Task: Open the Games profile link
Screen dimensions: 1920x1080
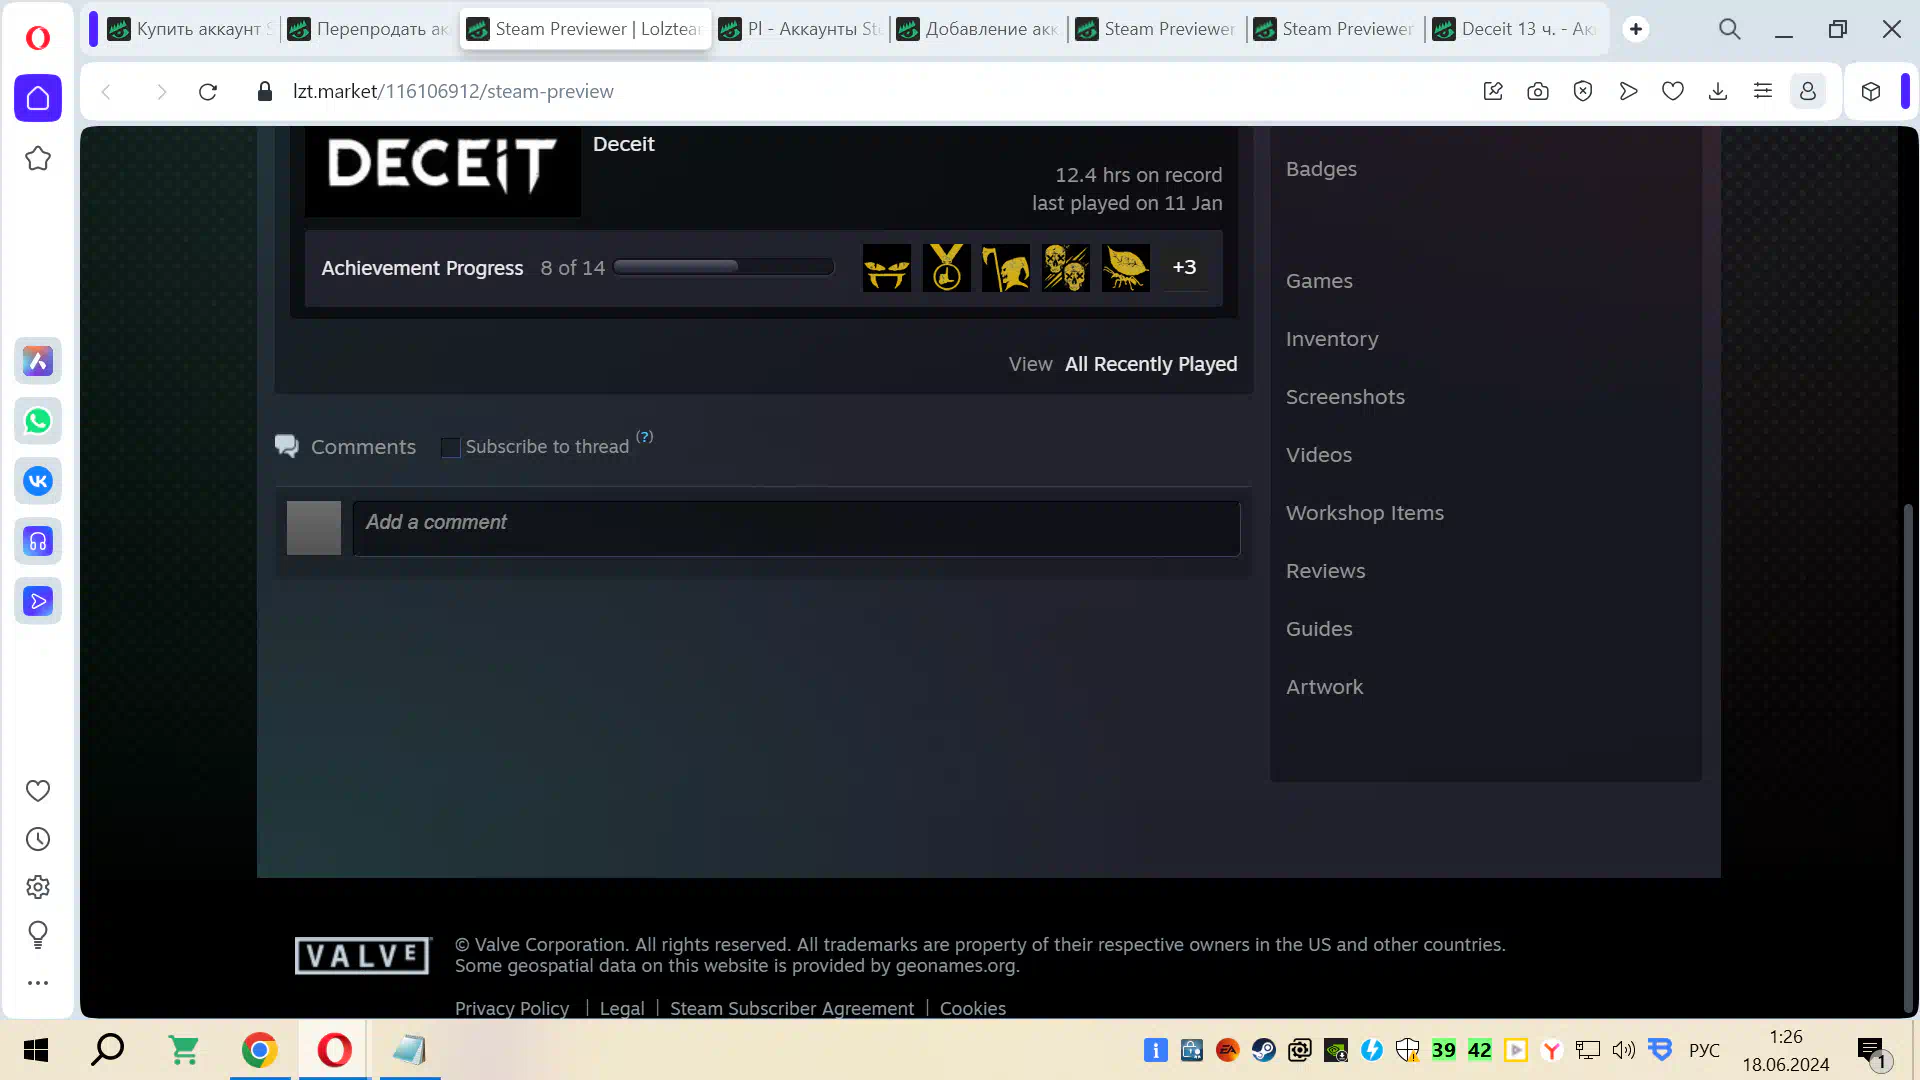Action: (x=1319, y=281)
